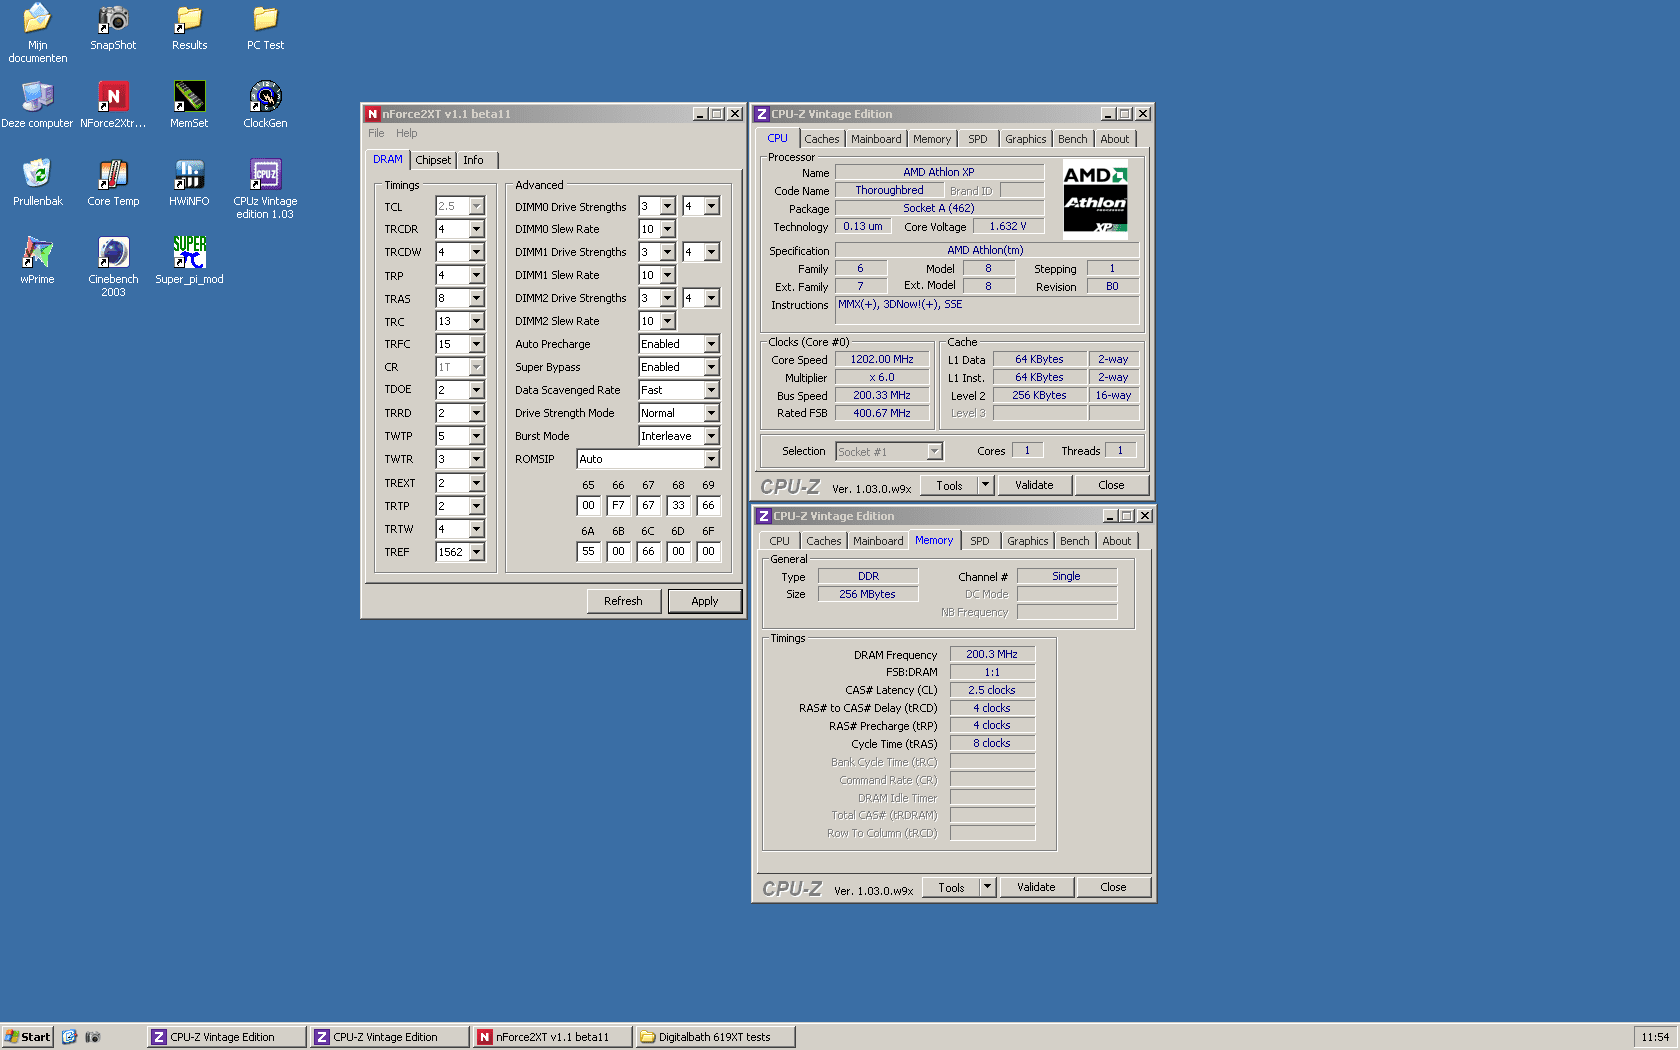Click the Refresh button in nForce2XT

tap(623, 601)
